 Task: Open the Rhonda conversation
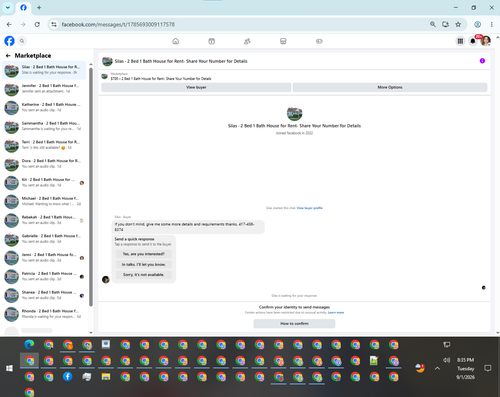pyautogui.click(x=44, y=314)
